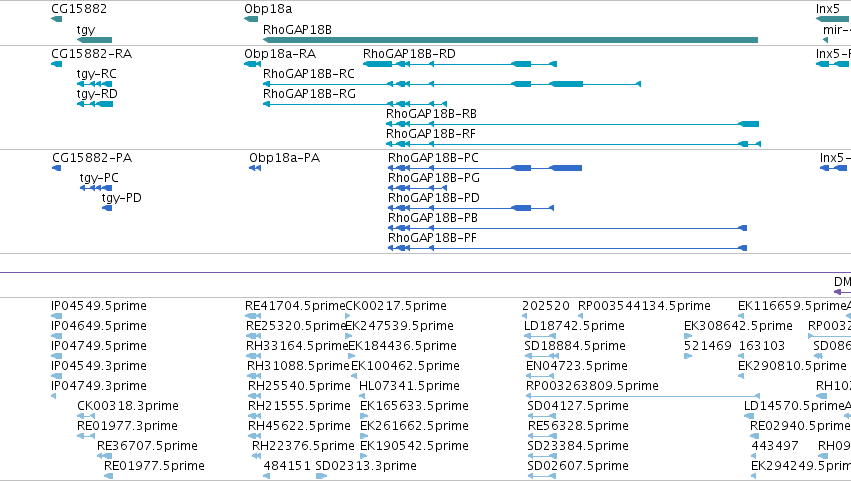This screenshot has width=851, height=481.
Task: Click EST EK165633.5prime
Action: click(x=415, y=407)
